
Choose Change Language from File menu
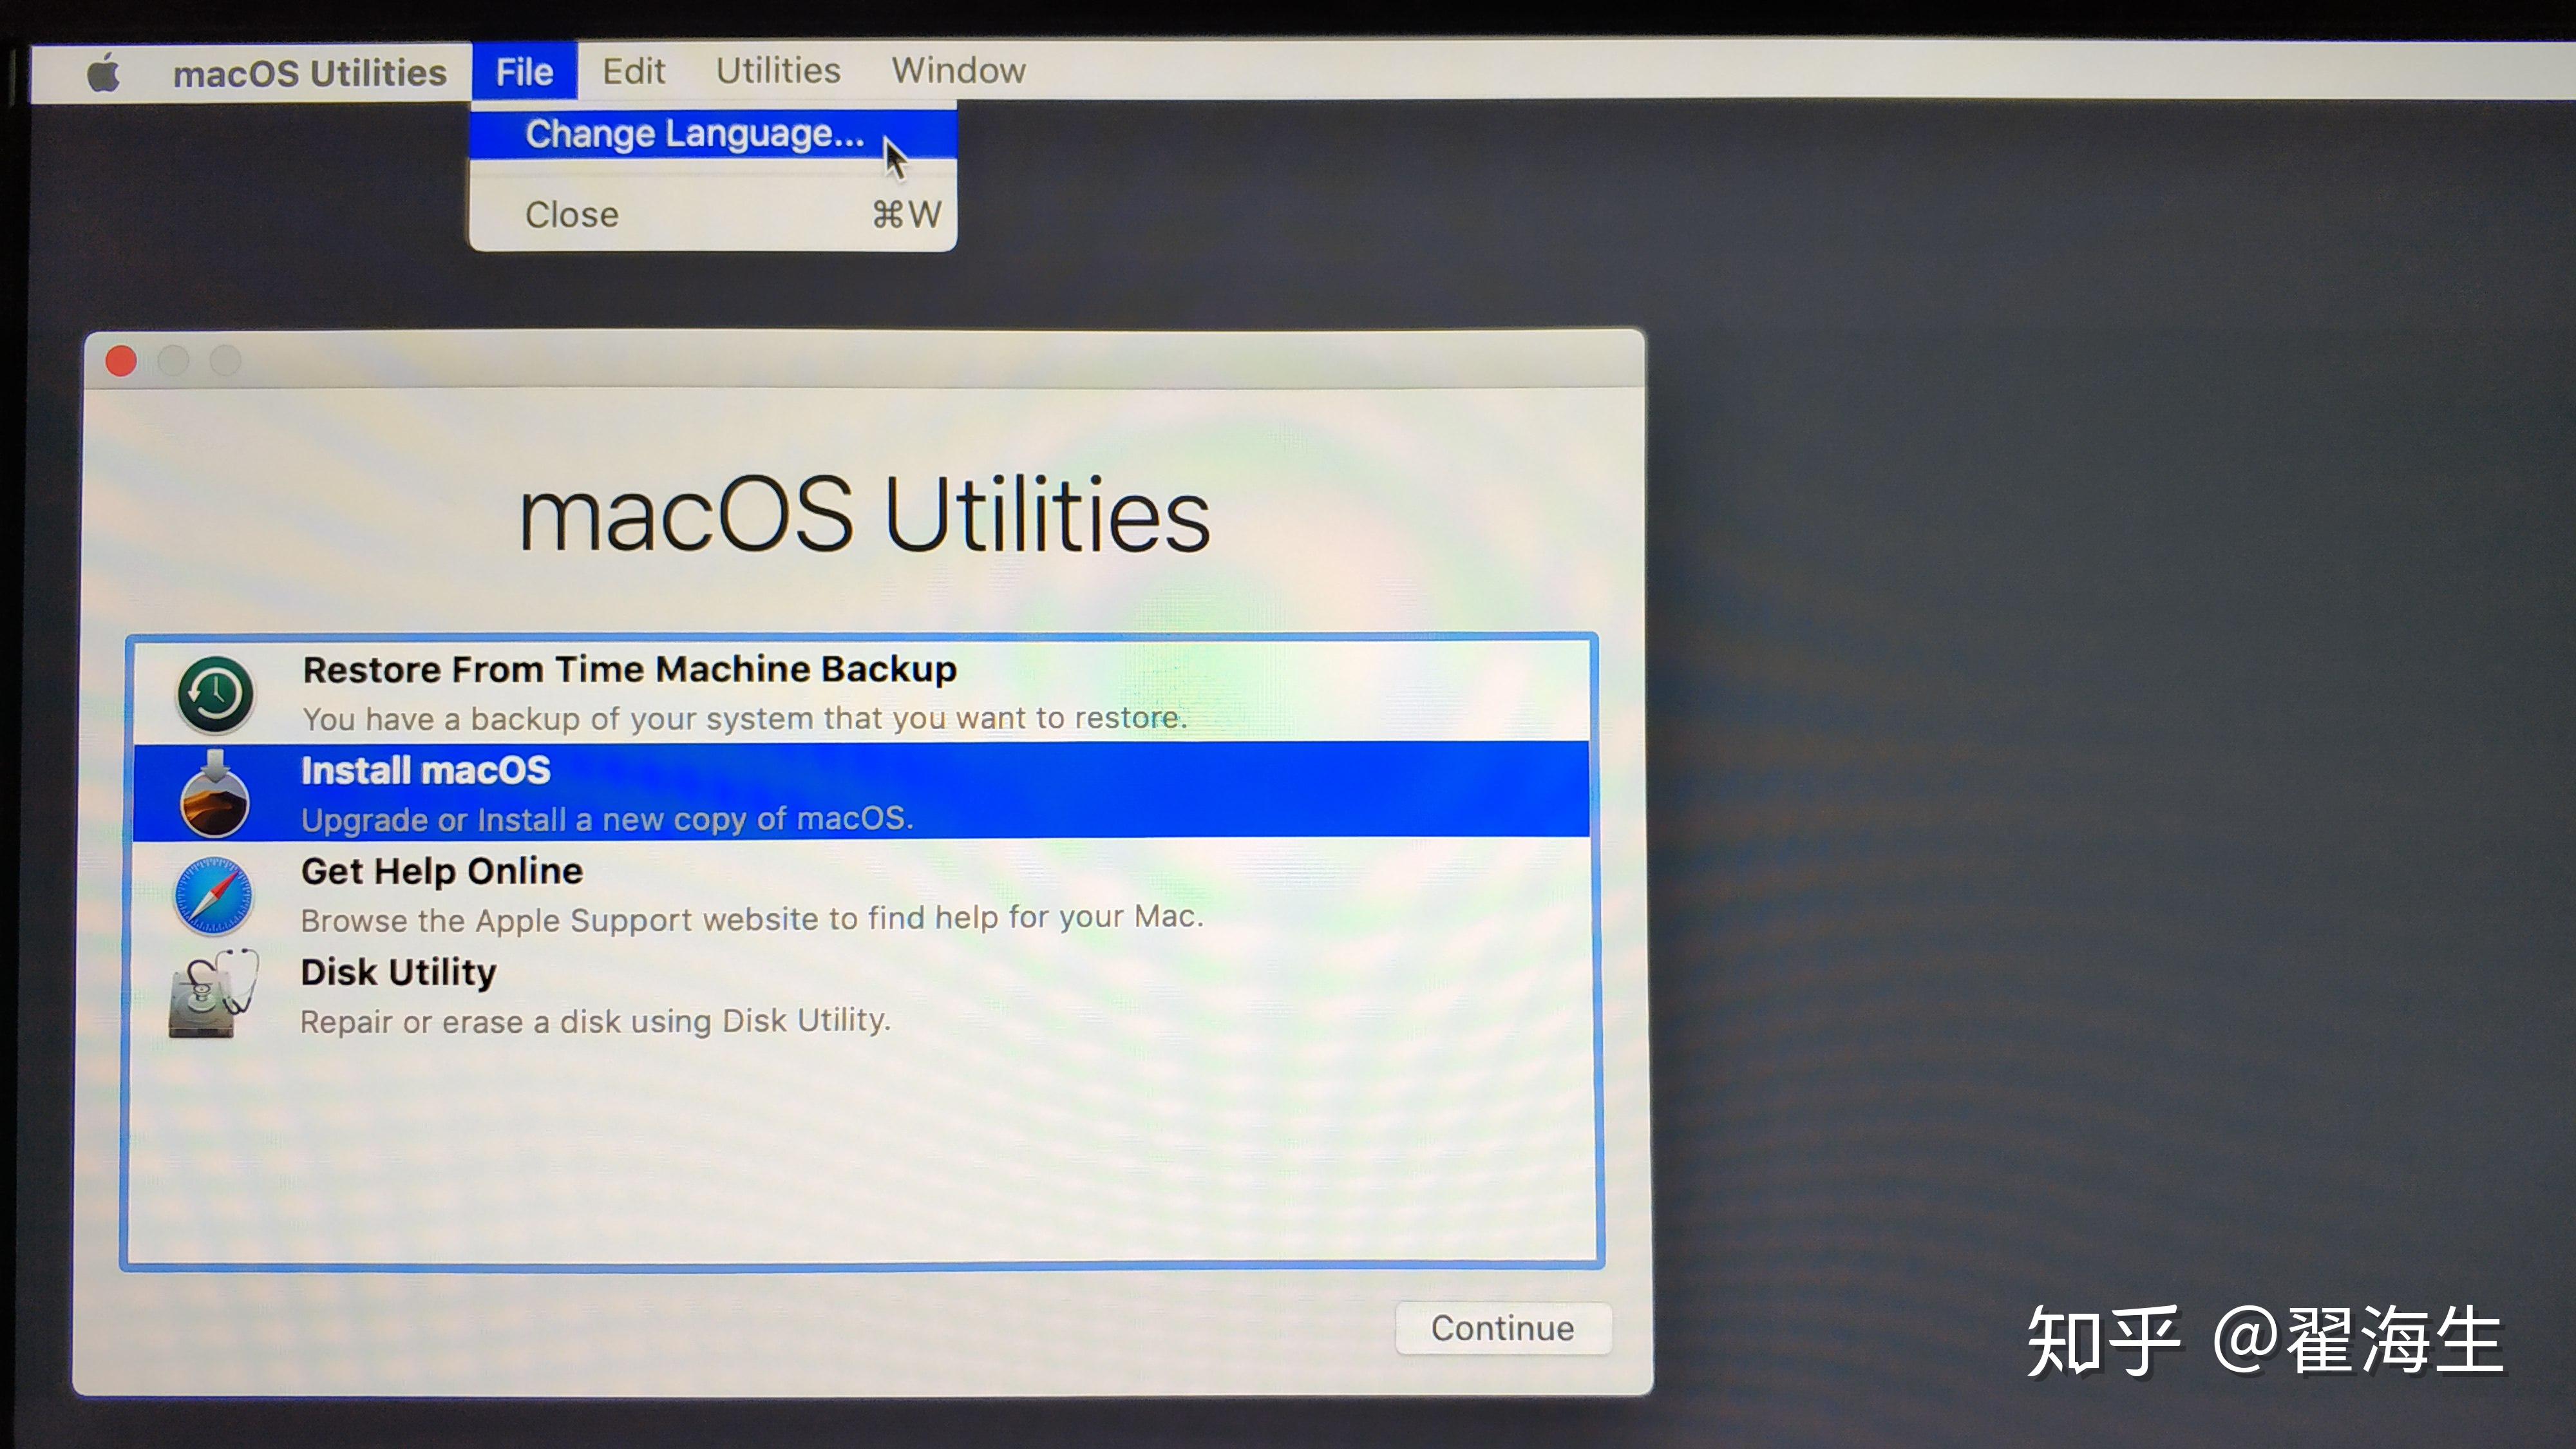(694, 134)
